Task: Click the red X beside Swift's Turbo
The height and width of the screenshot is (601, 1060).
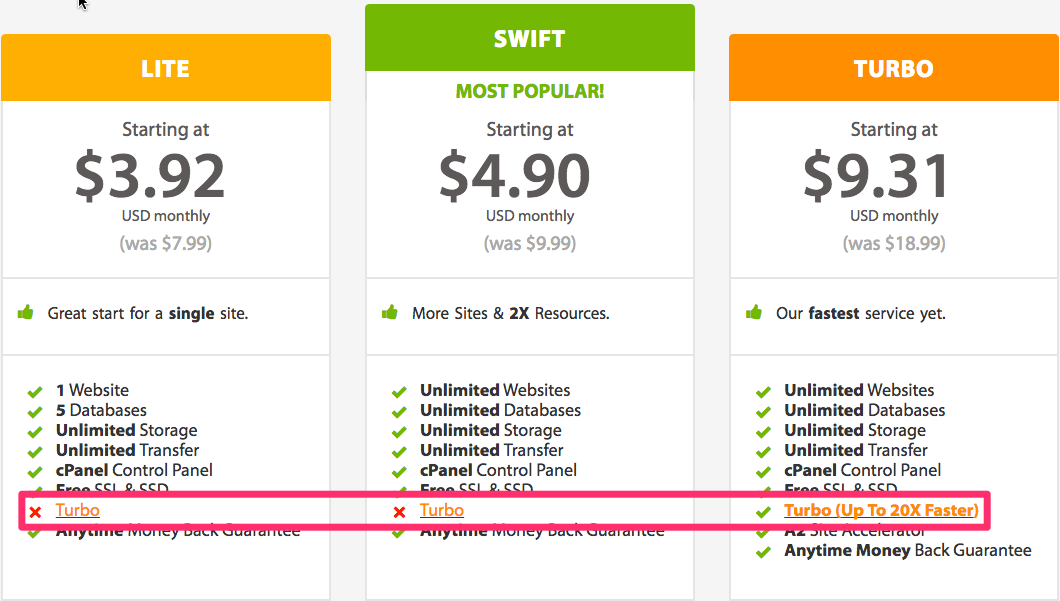Action: (399, 512)
